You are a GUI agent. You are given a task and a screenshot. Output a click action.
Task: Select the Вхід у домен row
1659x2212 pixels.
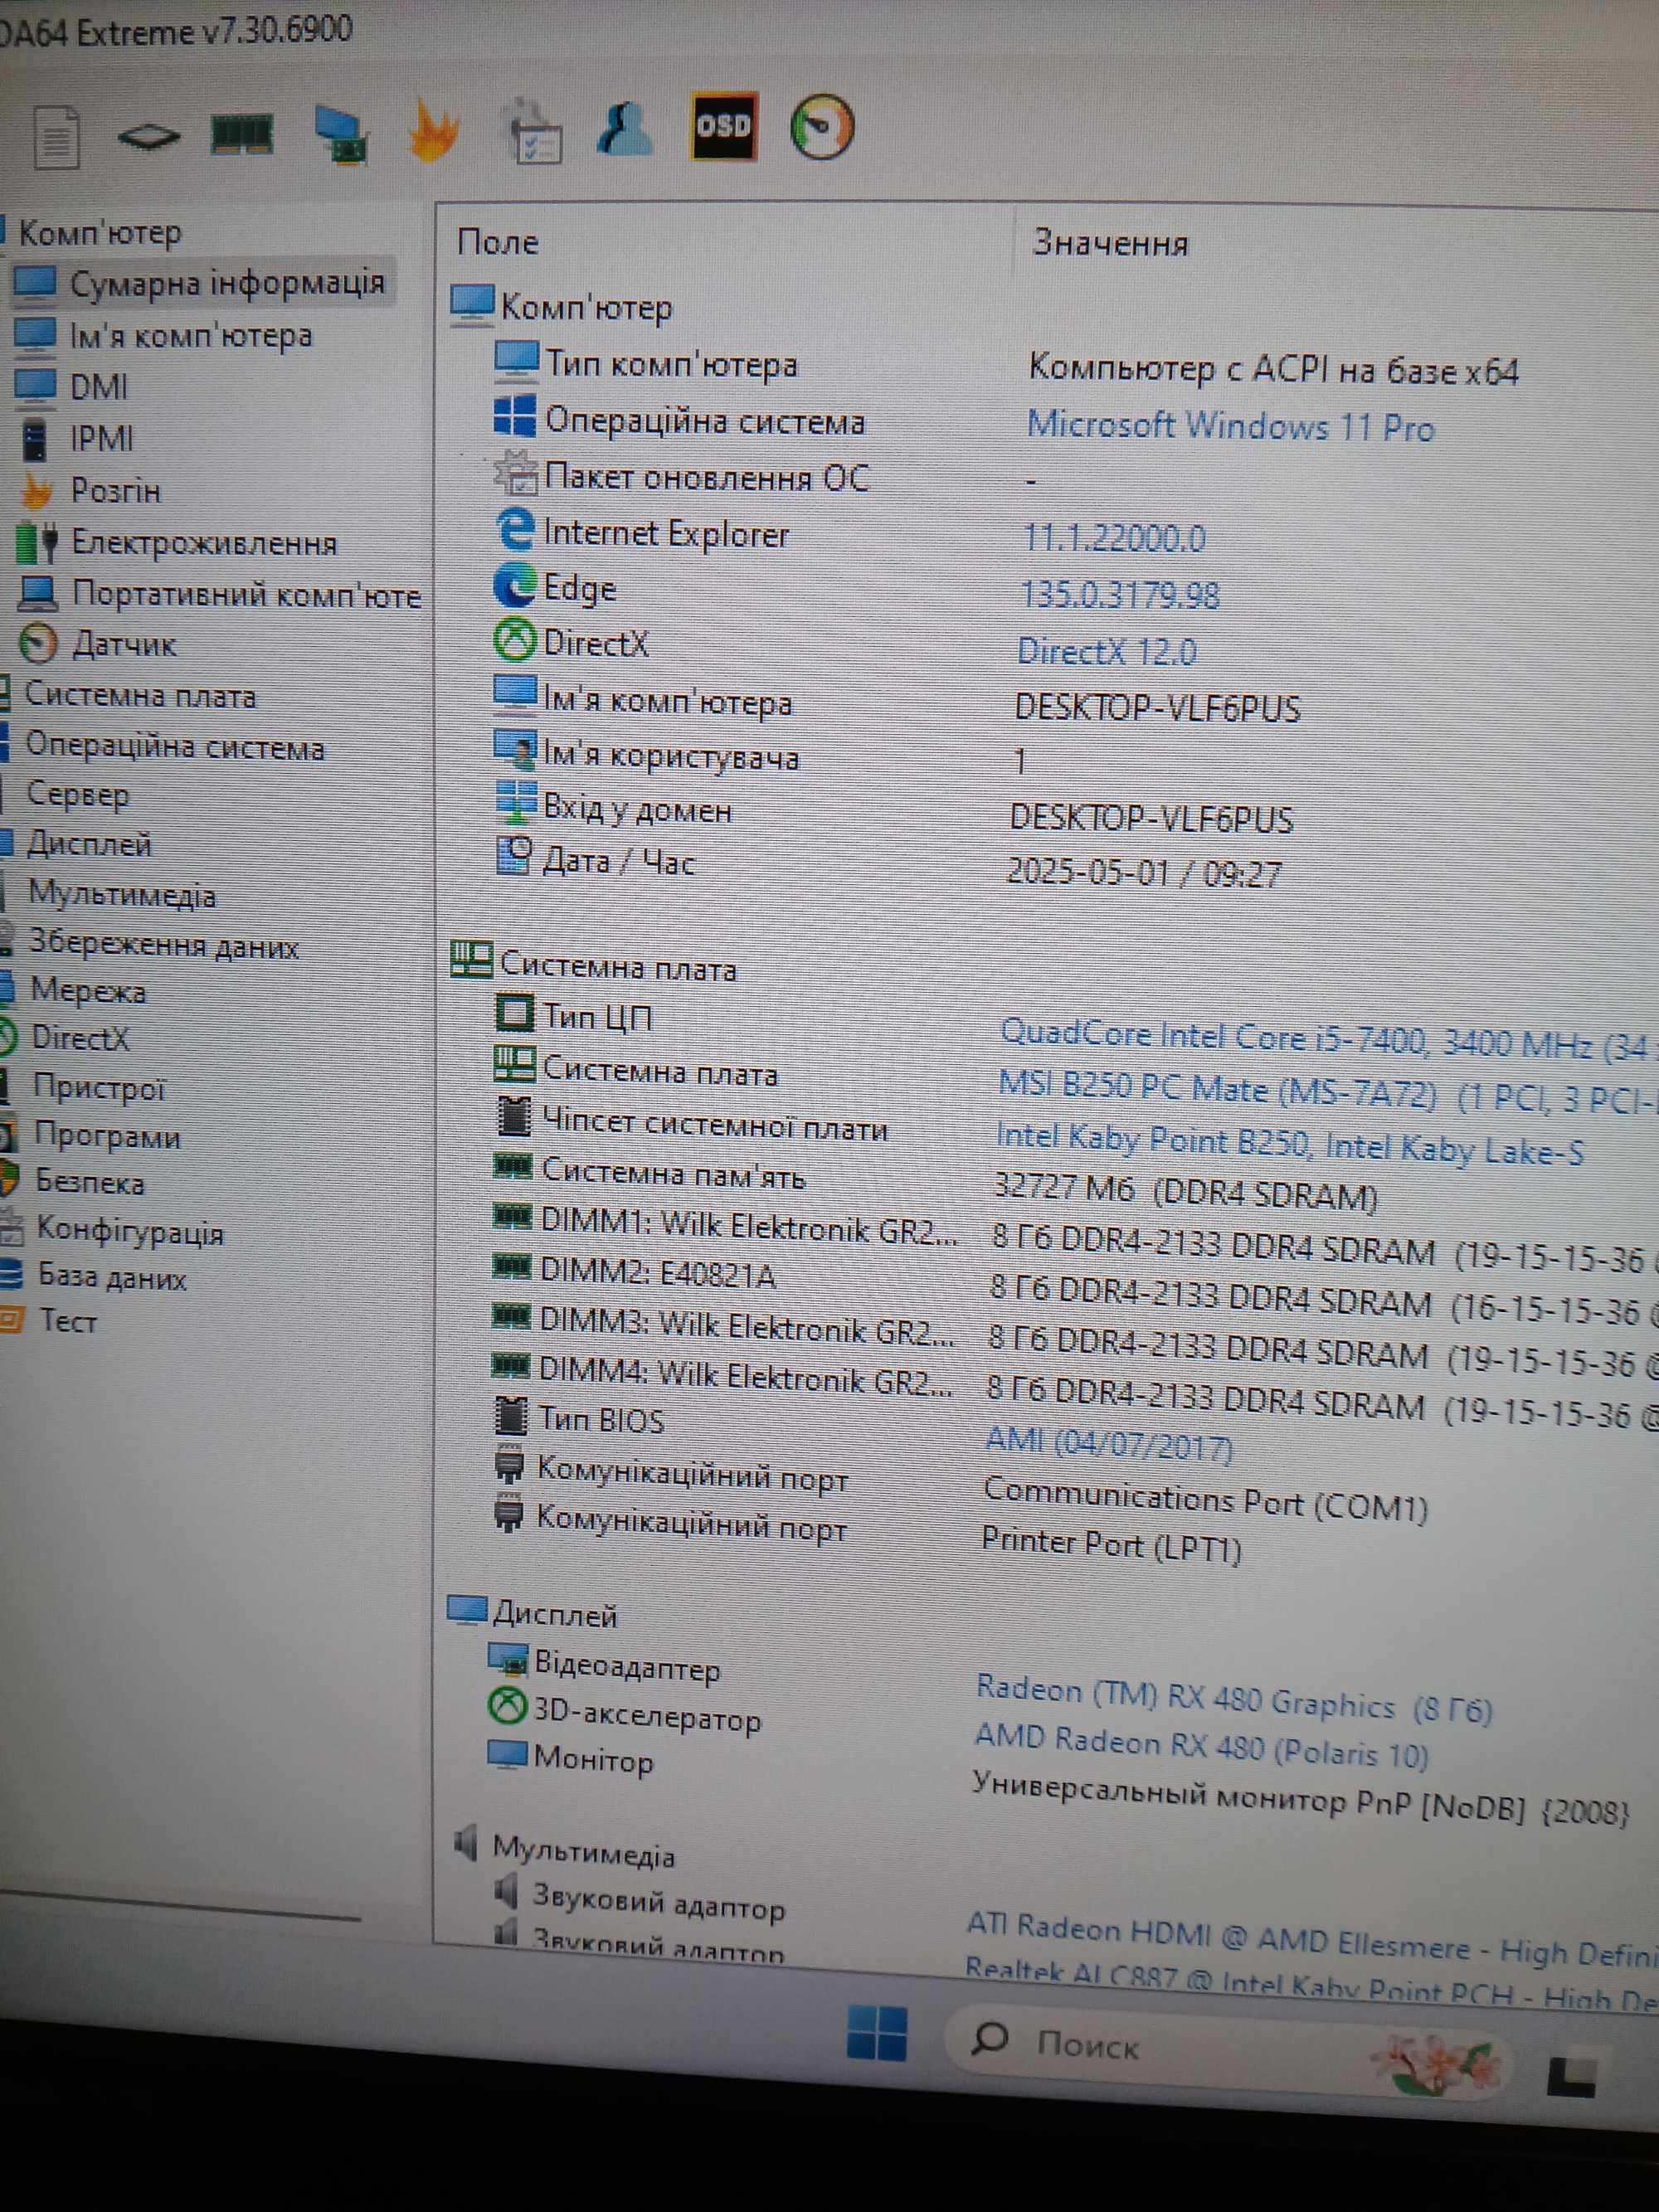pos(893,813)
